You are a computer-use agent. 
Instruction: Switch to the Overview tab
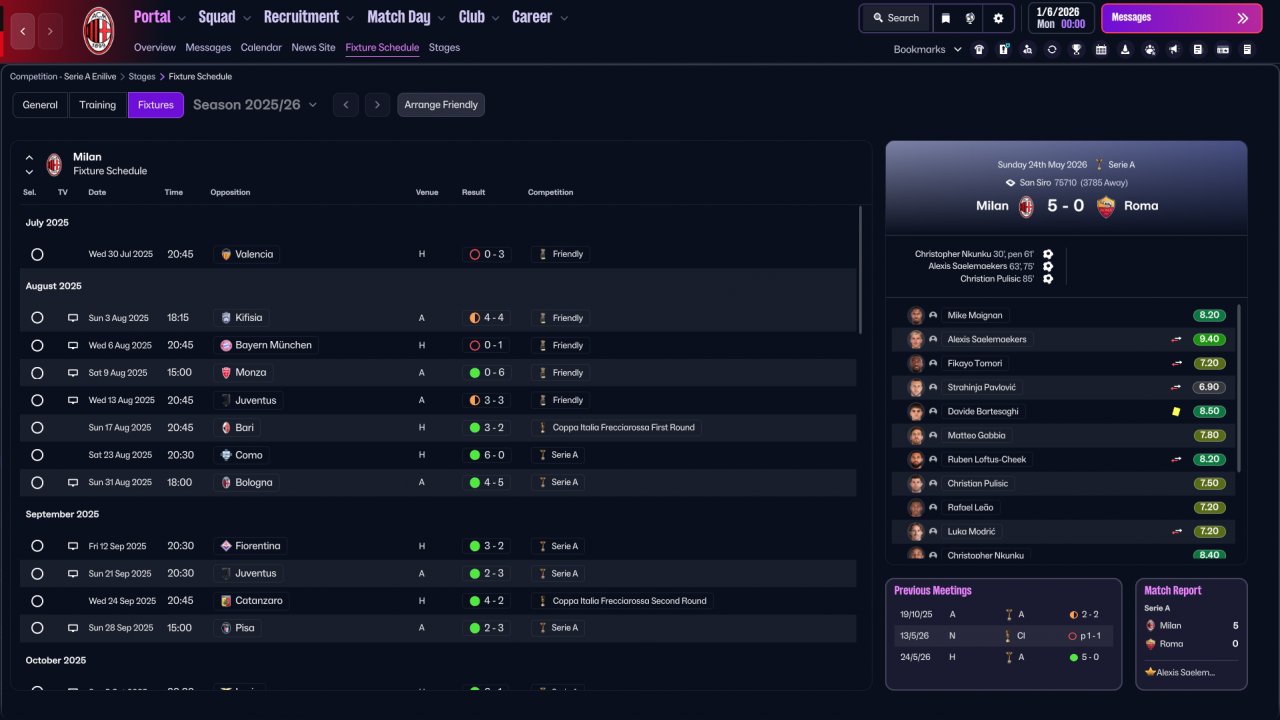(155, 47)
